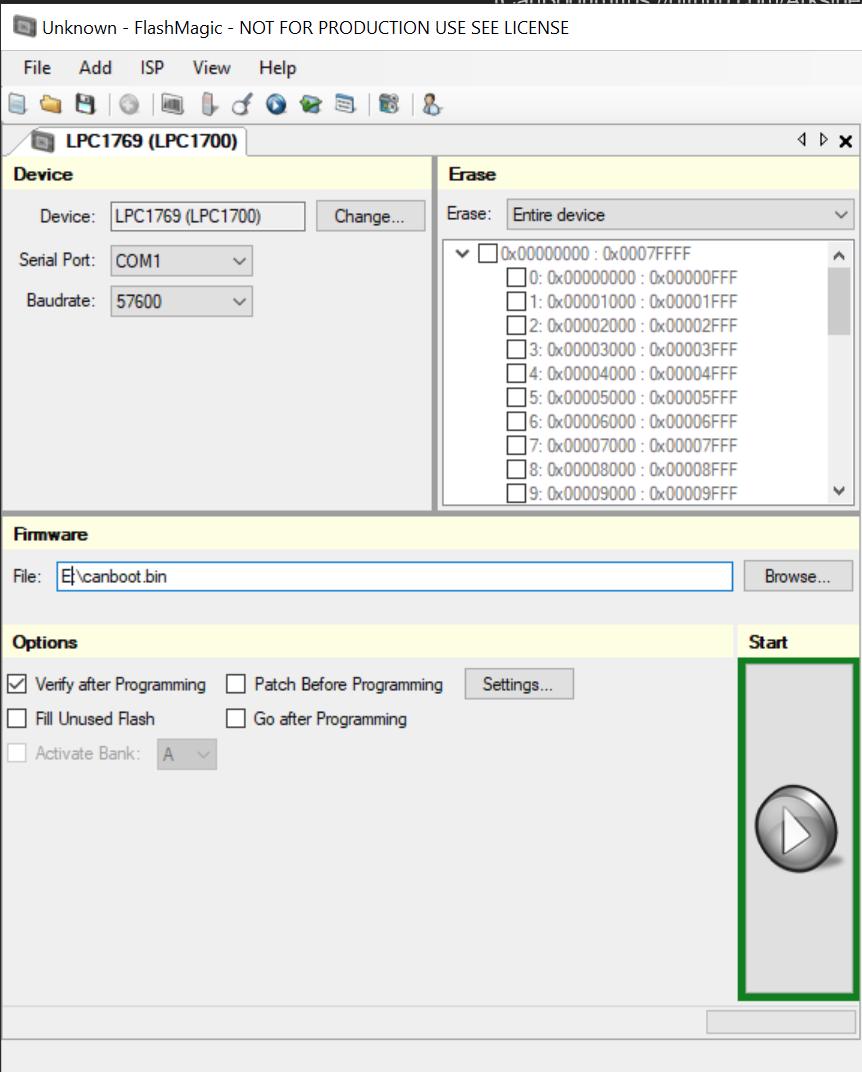Viewport: 862px width, 1072px height.
Task: Click the New project toolbar icon
Action: click(17, 103)
